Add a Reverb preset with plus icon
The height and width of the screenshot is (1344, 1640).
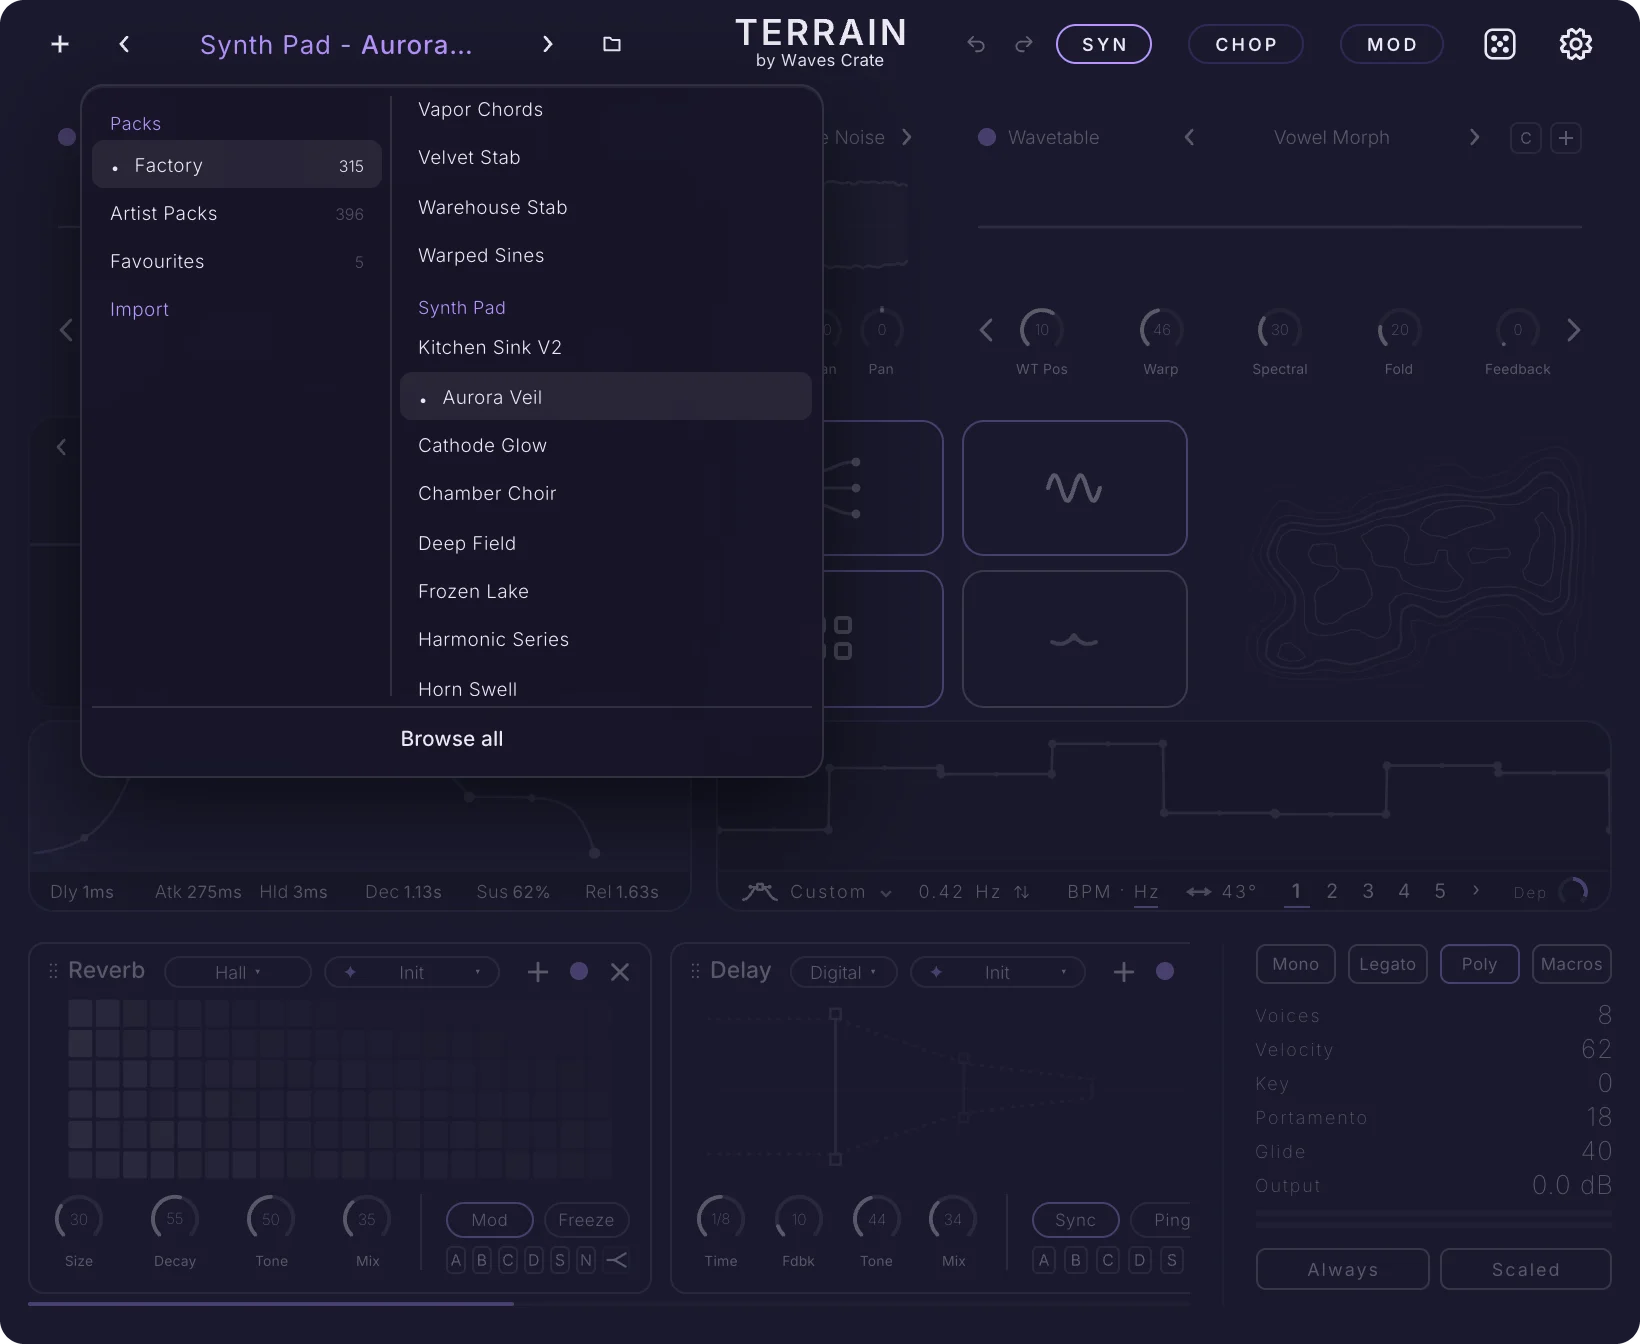pyautogui.click(x=538, y=972)
